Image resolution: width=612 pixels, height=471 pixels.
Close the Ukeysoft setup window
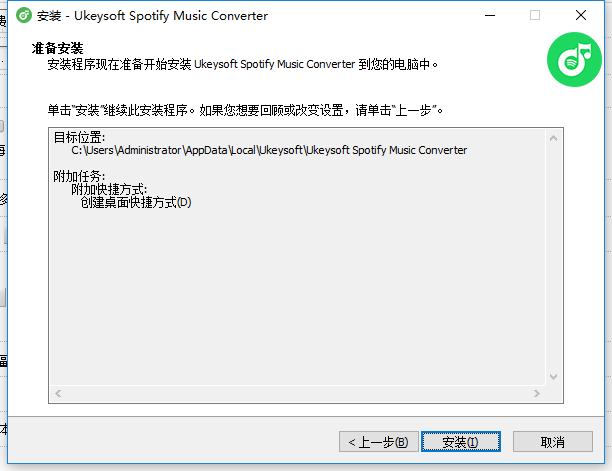point(581,15)
